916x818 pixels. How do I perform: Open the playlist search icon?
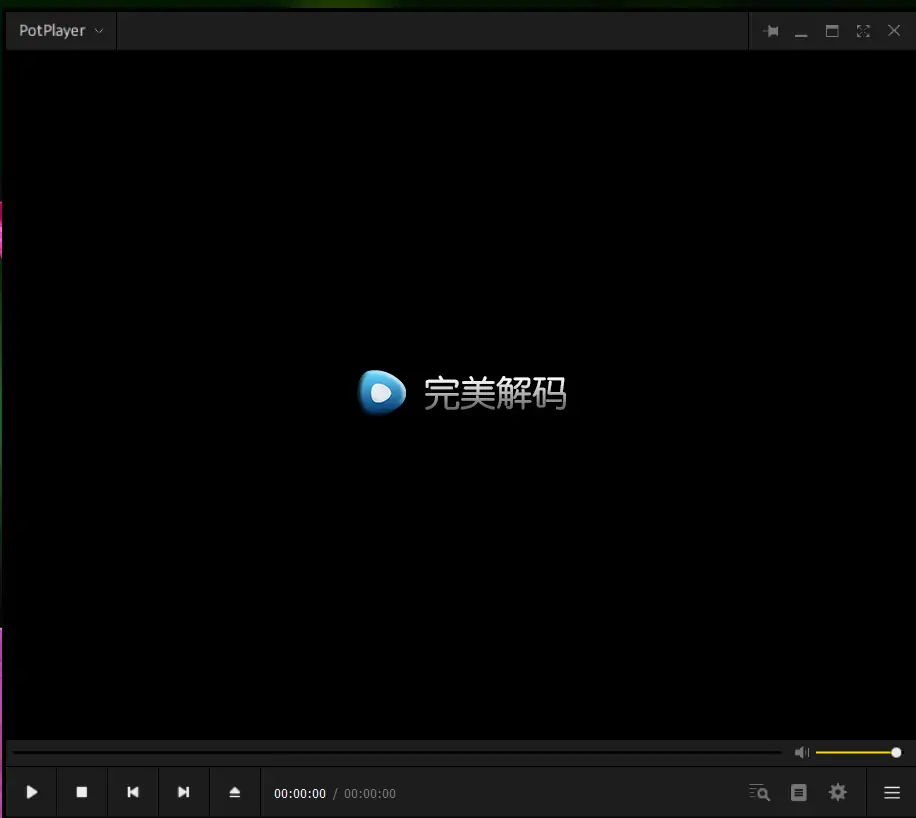[759, 792]
